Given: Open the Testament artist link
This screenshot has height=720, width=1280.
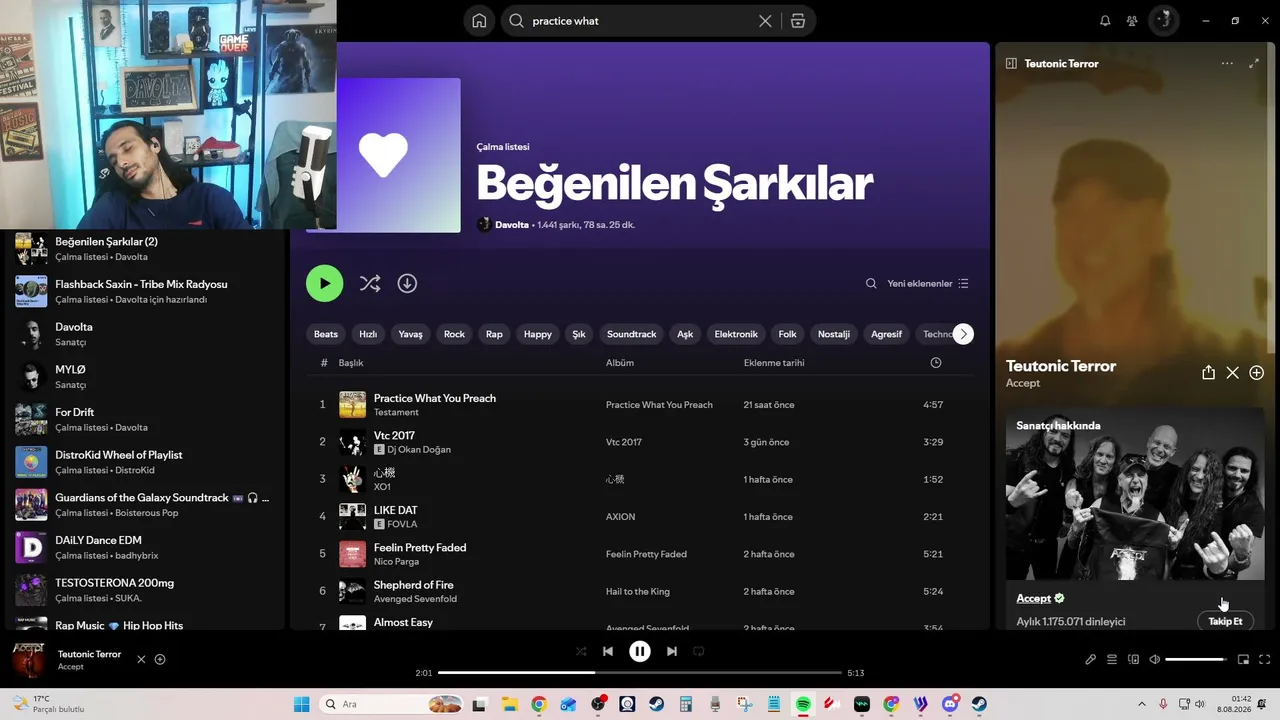Looking at the screenshot, I should coord(396,412).
